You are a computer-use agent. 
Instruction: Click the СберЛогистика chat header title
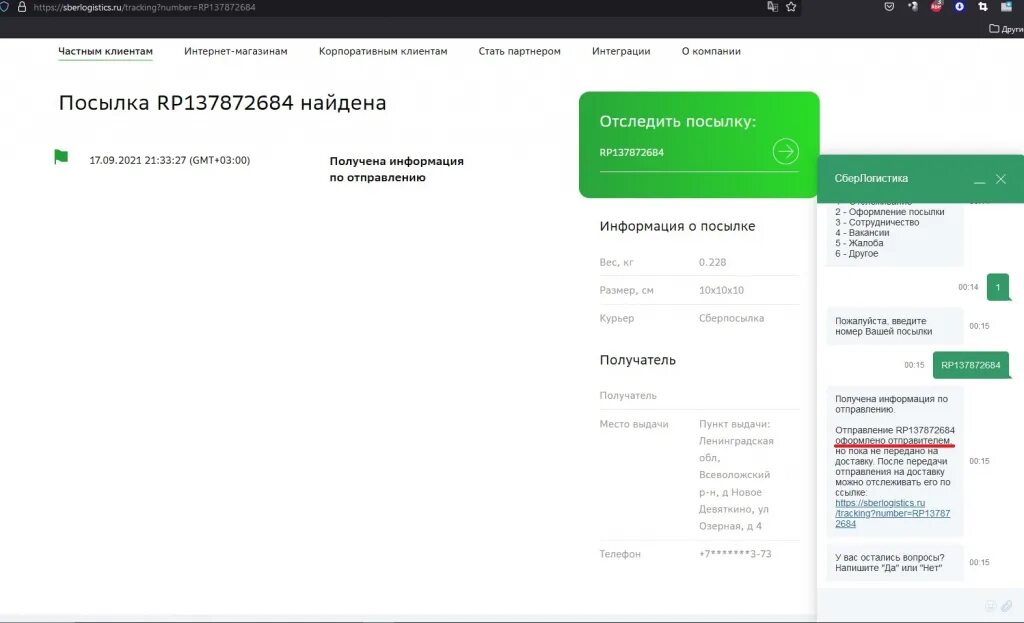click(x=871, y=178)
